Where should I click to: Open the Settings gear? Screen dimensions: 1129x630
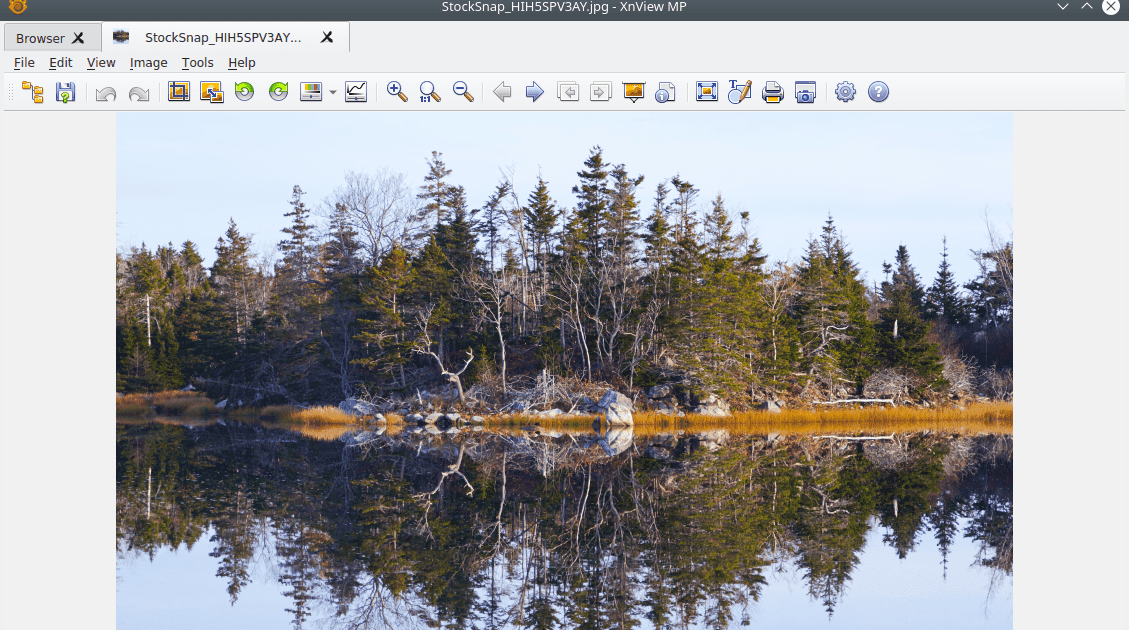(x=845, y=91)
